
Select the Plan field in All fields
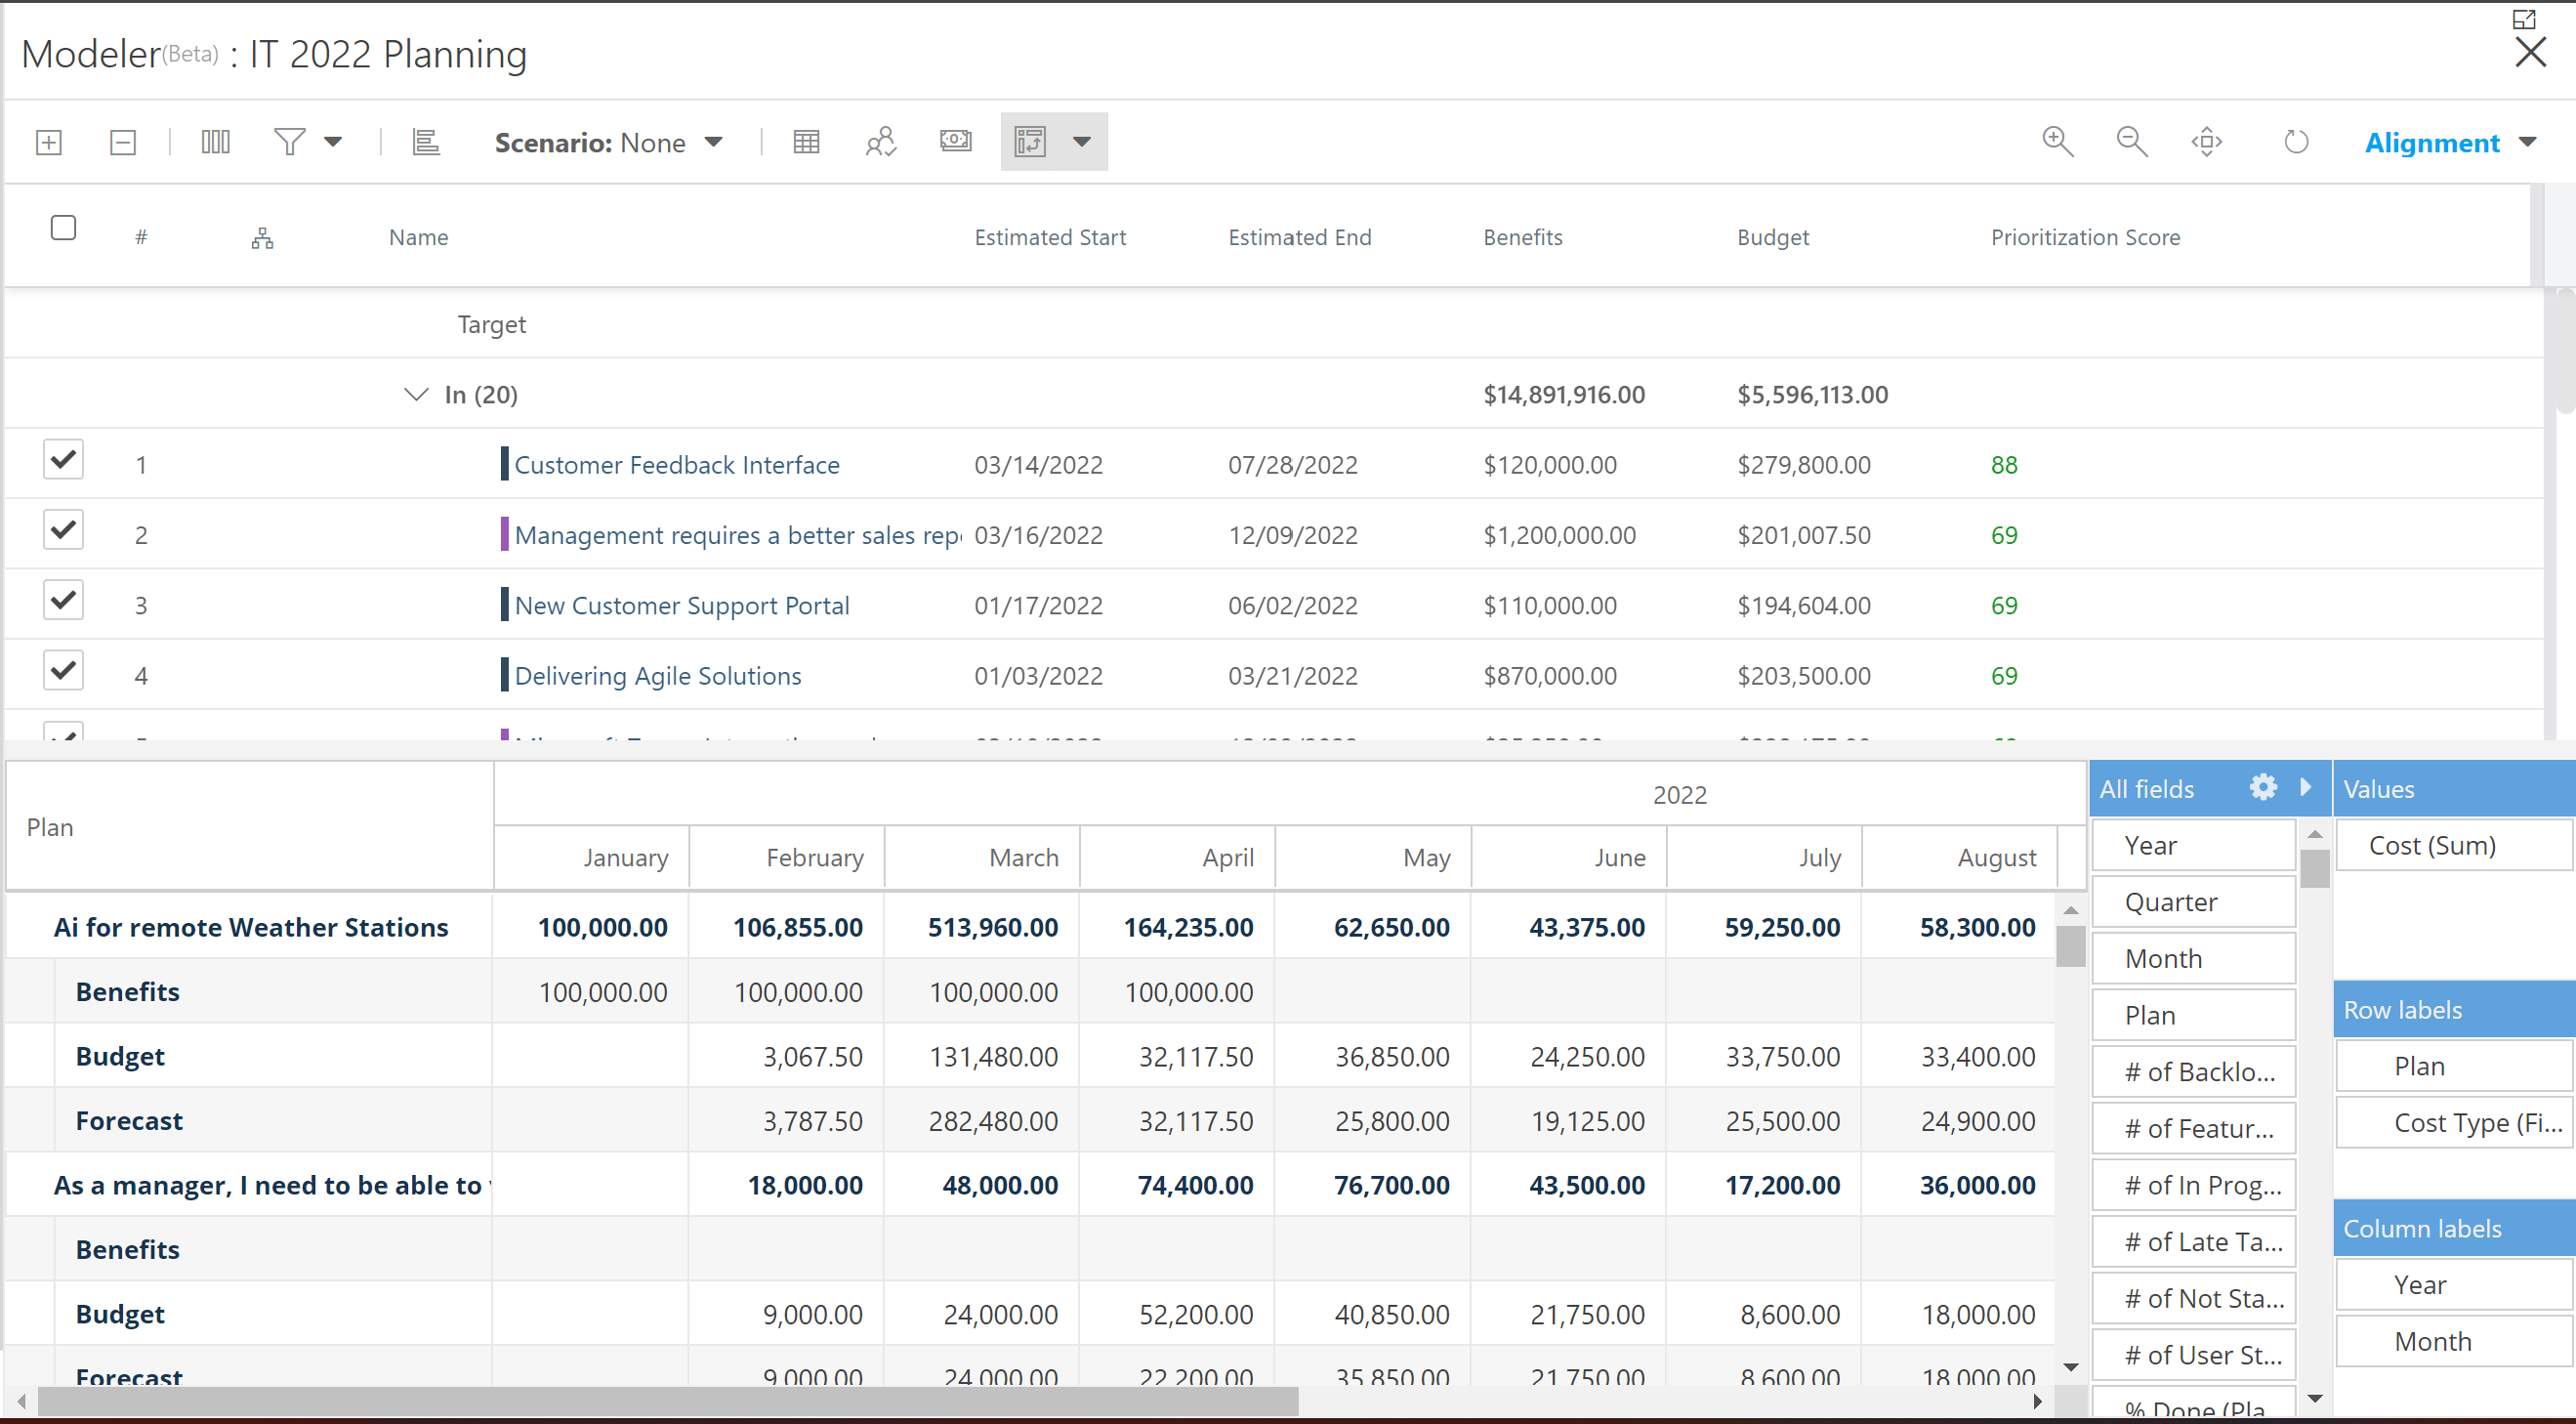(2194, 1016)
